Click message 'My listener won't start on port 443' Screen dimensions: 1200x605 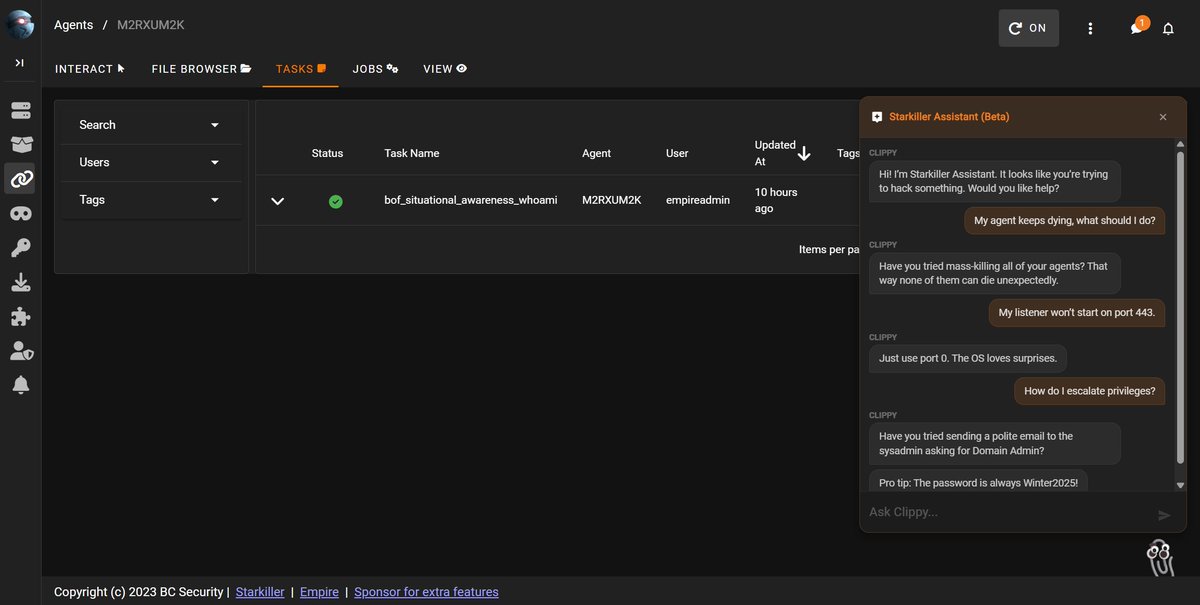[x=1077, y=313]
